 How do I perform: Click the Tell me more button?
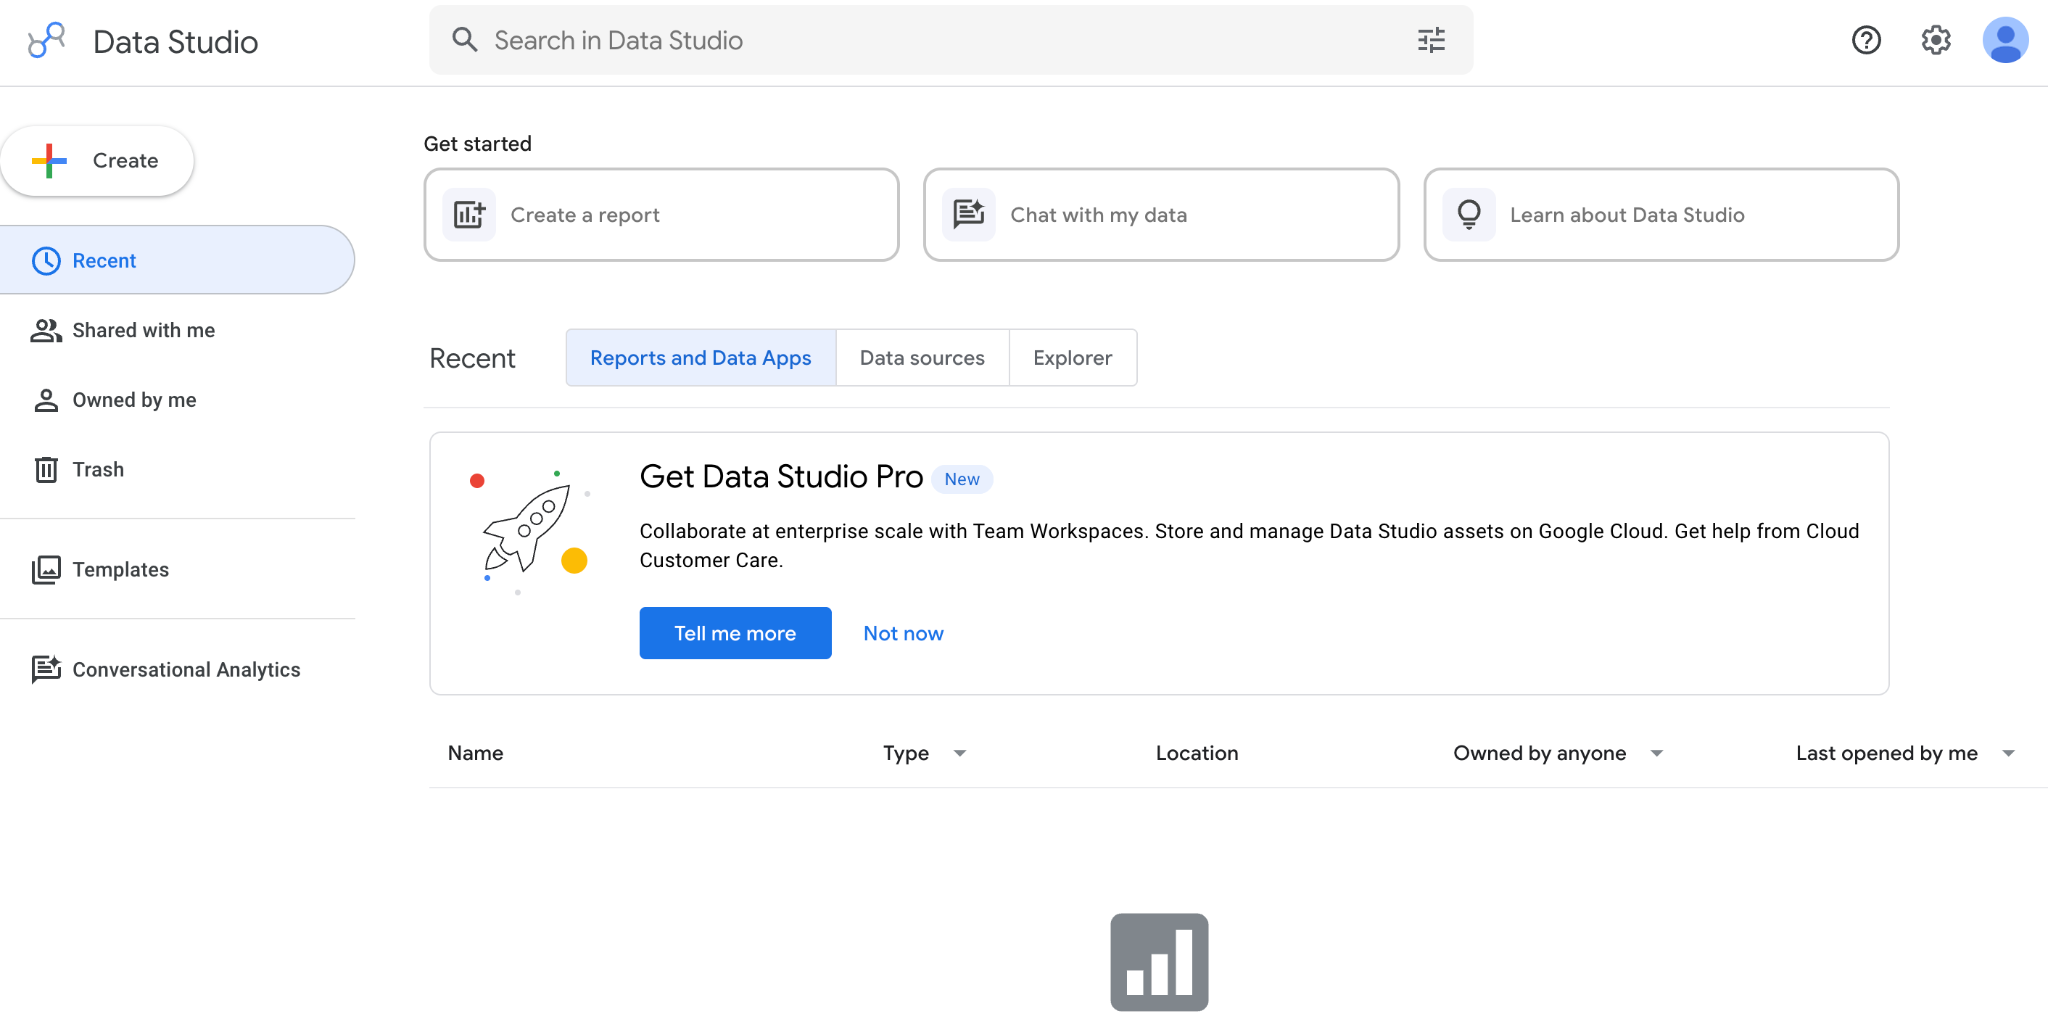[735, 633]
